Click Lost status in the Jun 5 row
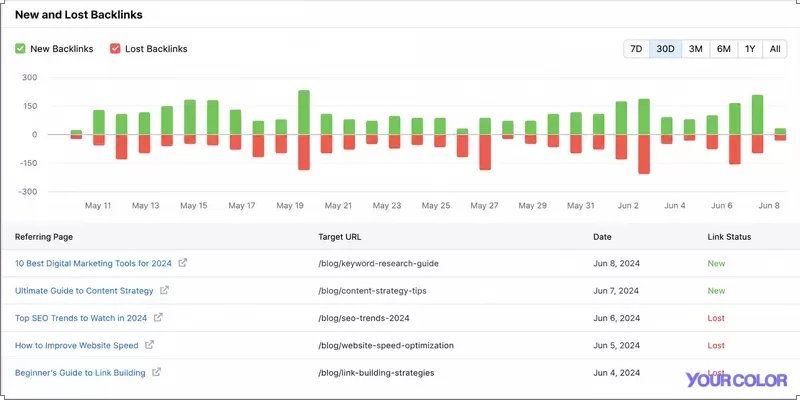The width and height of the screenshot is (800, 400). 716,345
